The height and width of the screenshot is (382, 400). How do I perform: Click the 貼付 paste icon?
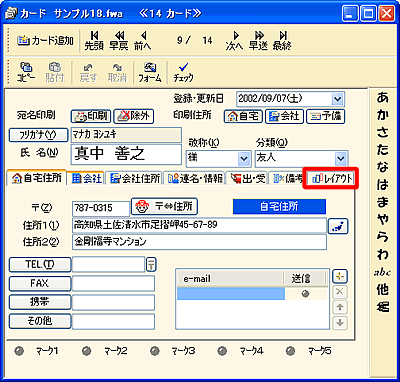pos(55,72)
